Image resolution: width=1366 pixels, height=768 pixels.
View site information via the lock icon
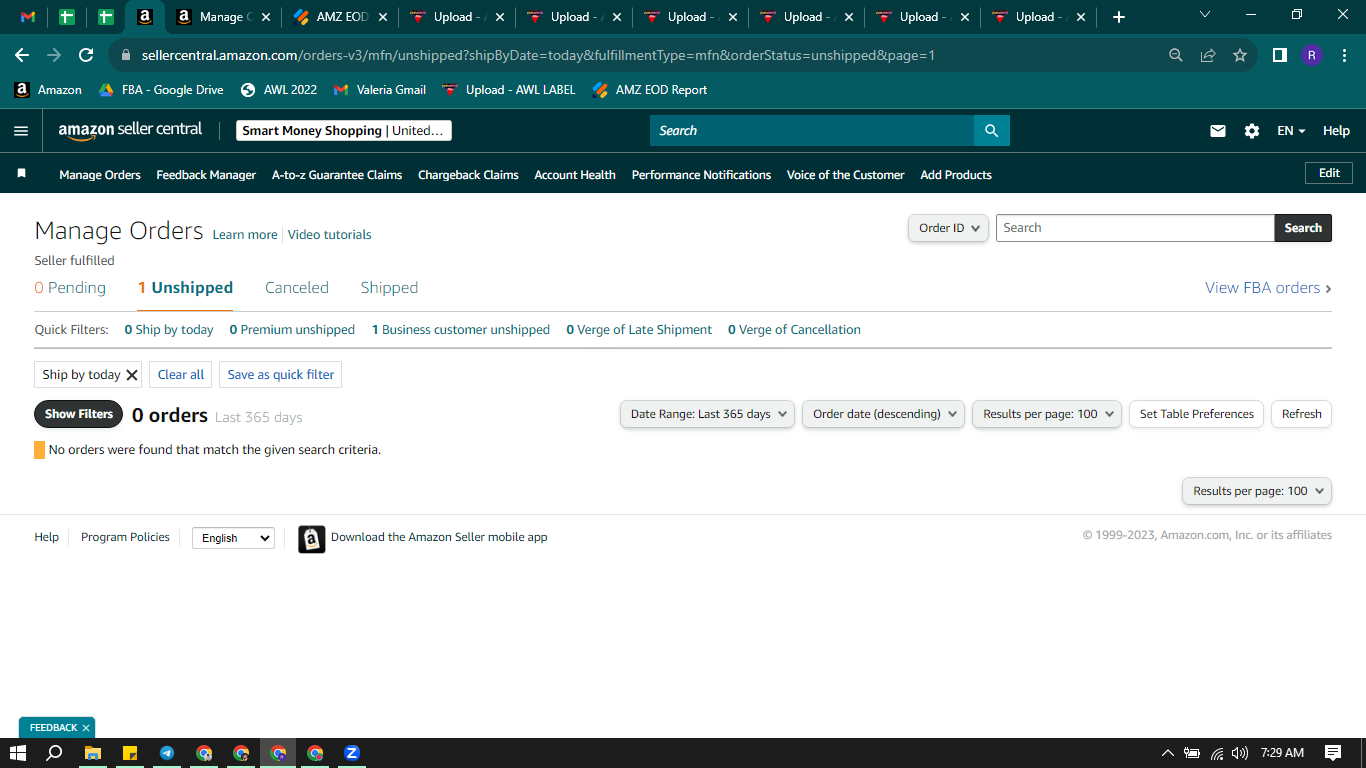(x=126, y=56)
